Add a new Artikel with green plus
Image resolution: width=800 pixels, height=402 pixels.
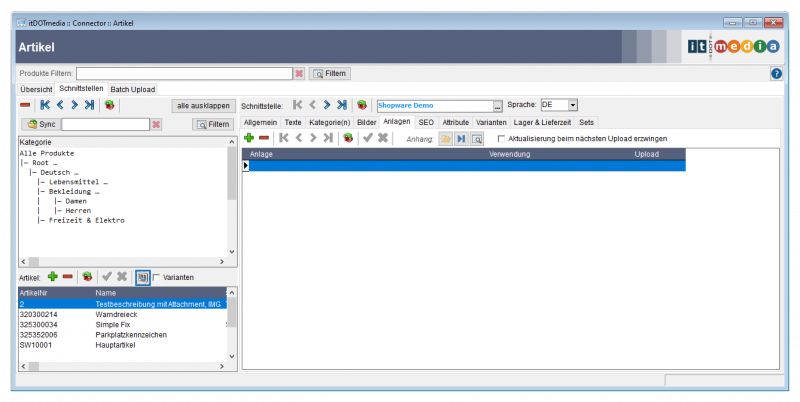(52, 276)
